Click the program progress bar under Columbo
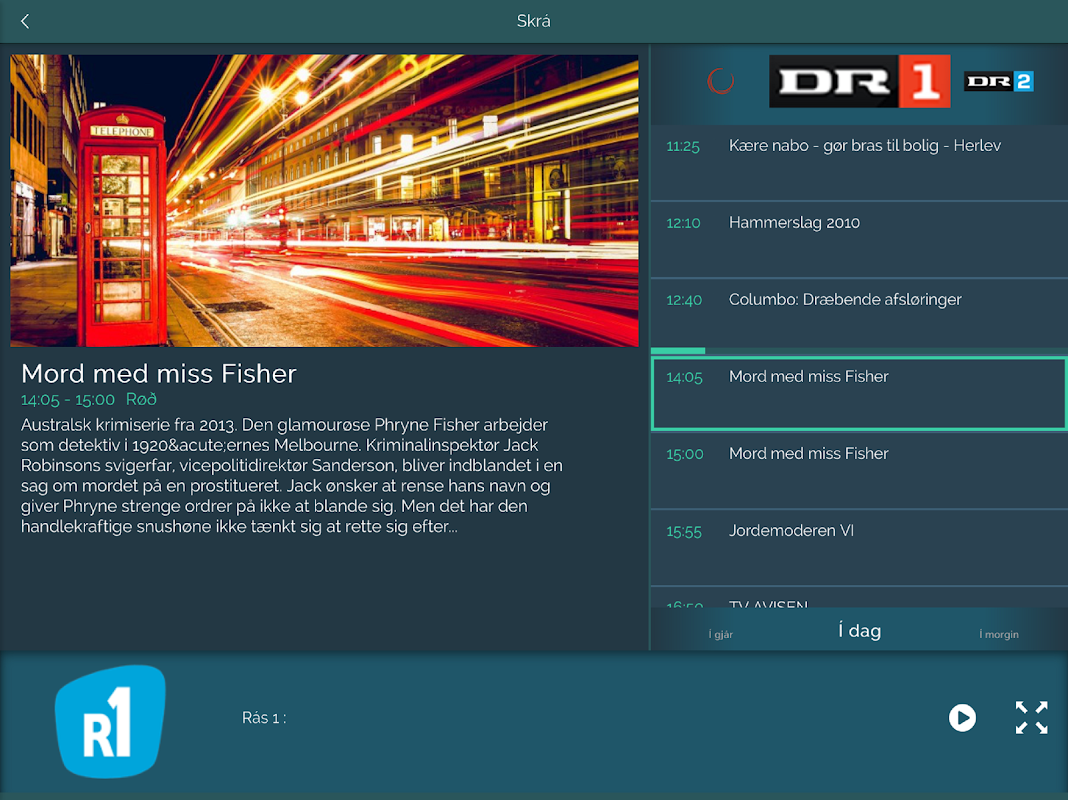The width and height of the screenshot is (1068, 800). [859, 351]
